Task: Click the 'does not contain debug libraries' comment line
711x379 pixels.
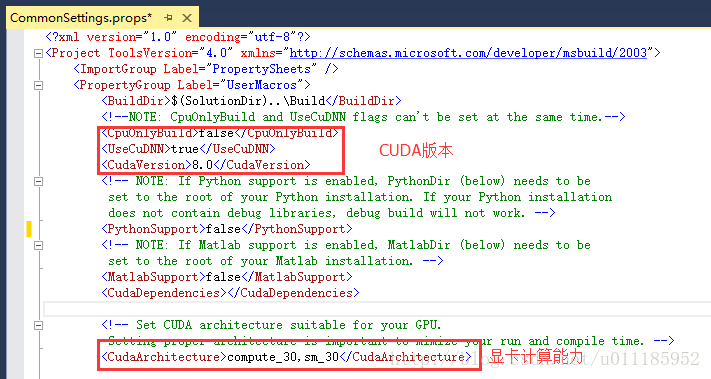Action: tap(331, 213)
